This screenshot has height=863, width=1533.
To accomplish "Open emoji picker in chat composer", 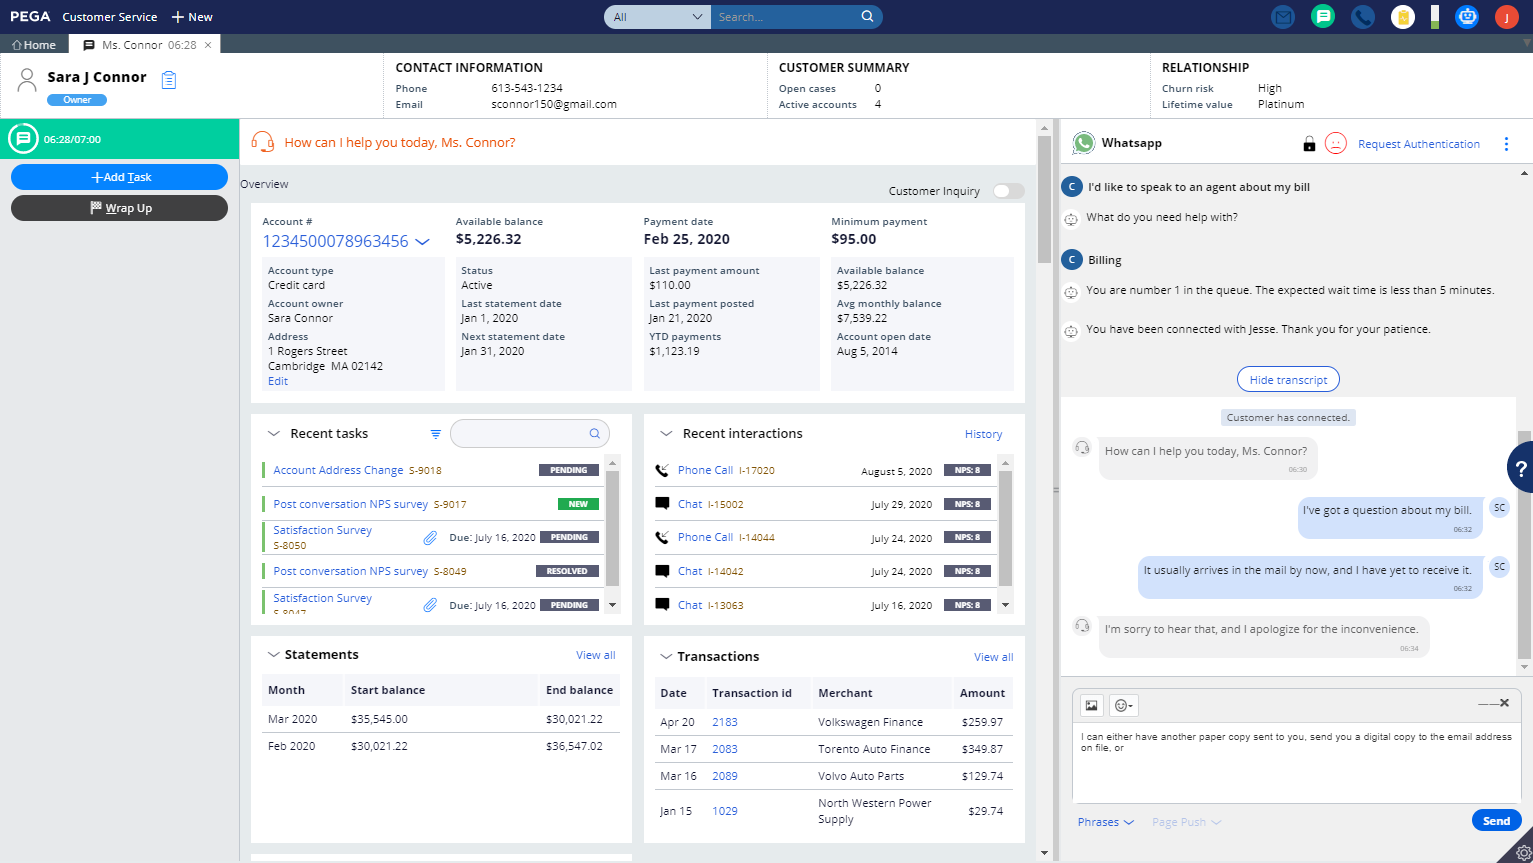I will tap(1124, 706).
